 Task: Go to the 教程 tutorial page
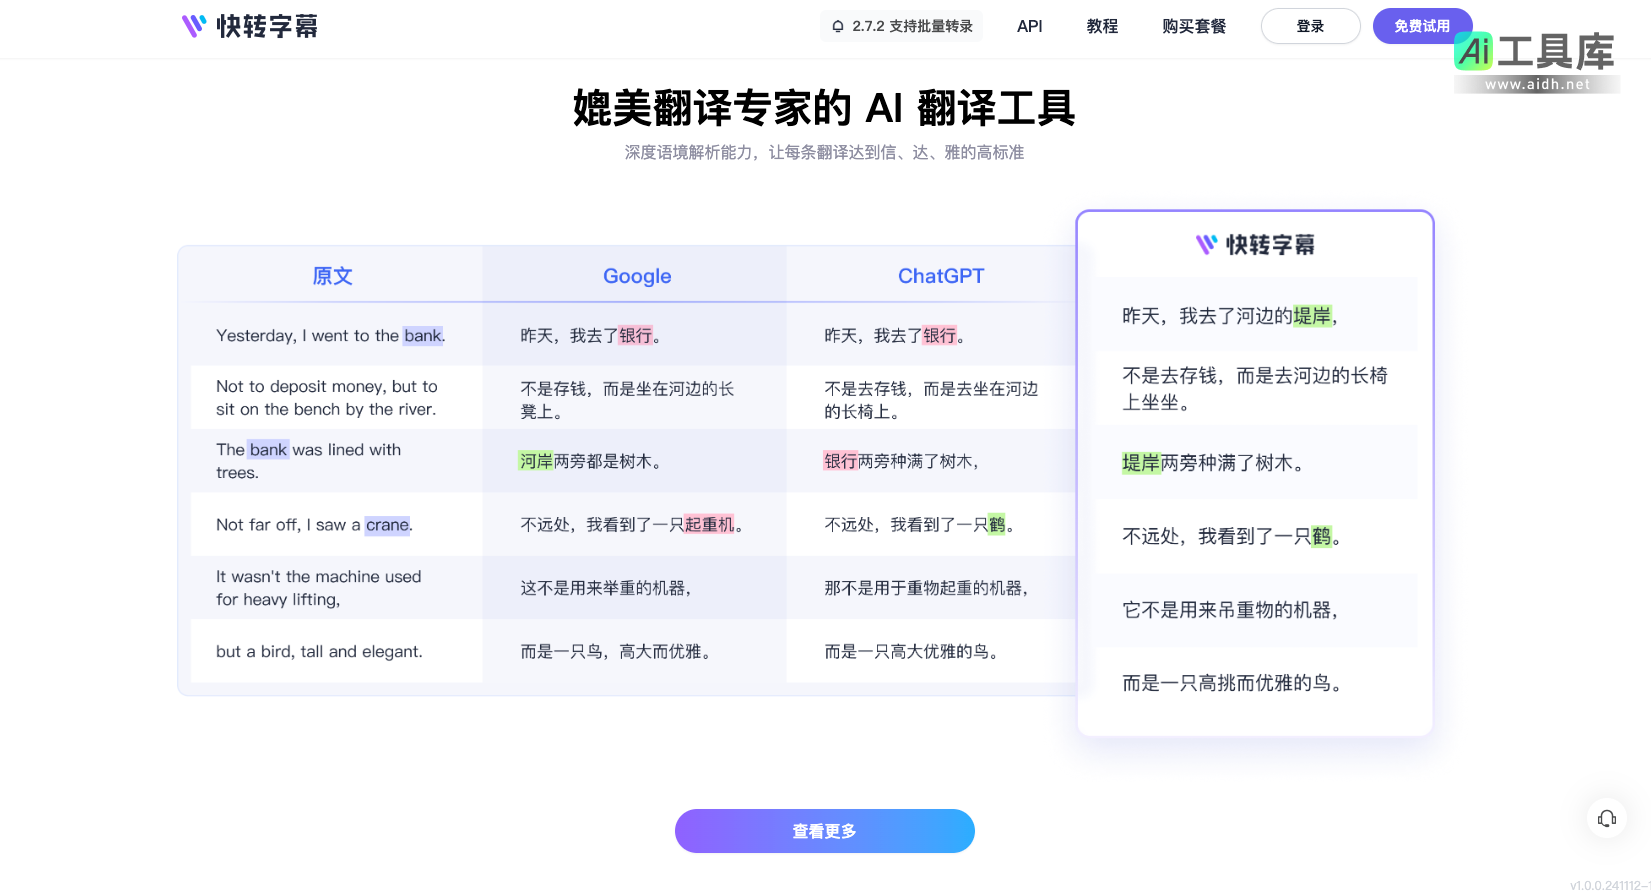click(1102, 26)
